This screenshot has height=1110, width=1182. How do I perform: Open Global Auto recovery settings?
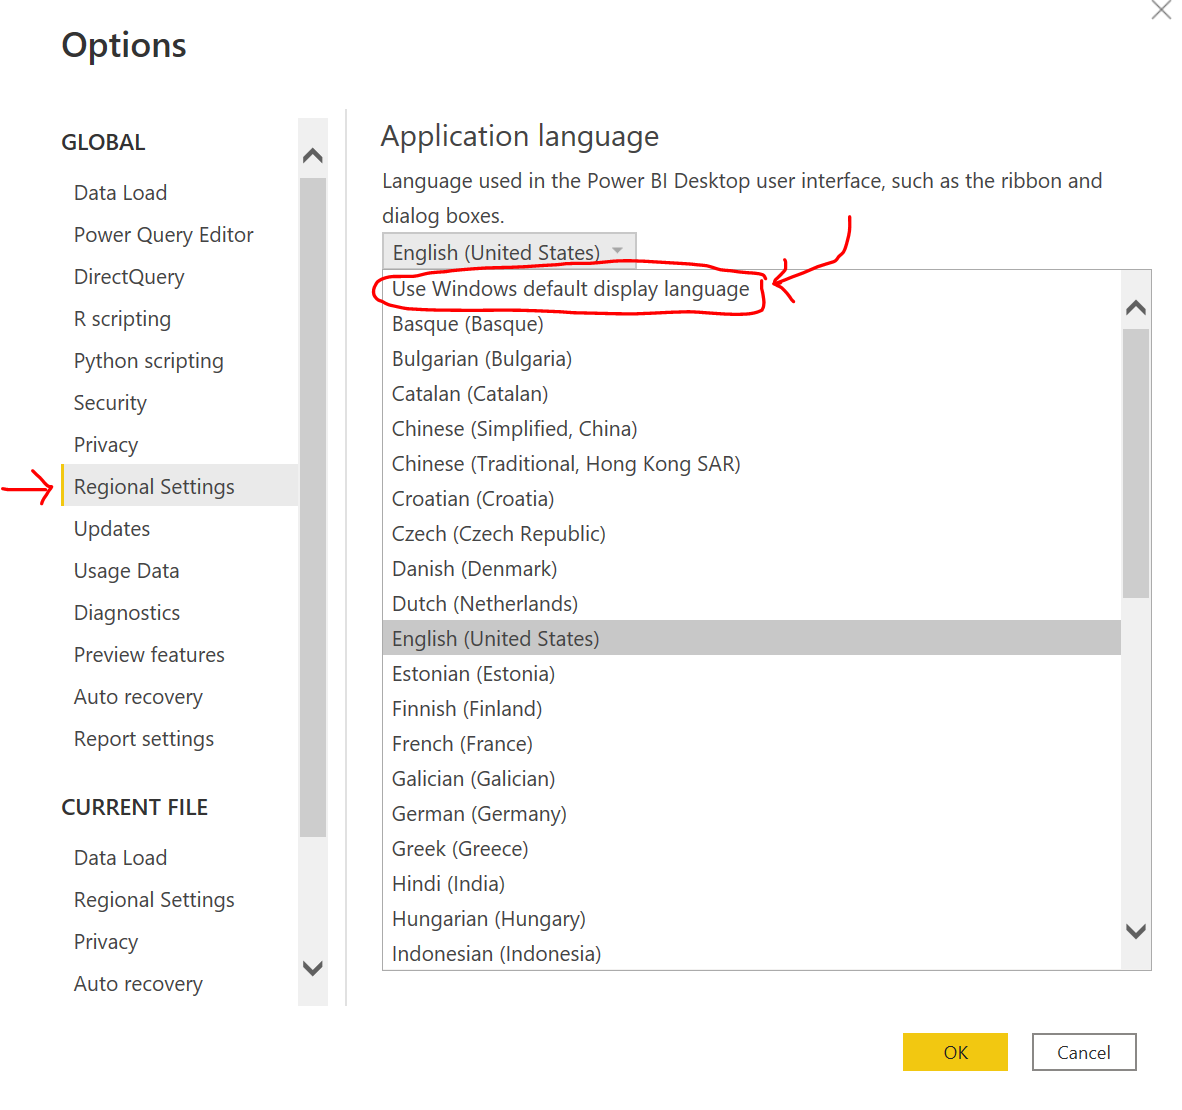138,697
